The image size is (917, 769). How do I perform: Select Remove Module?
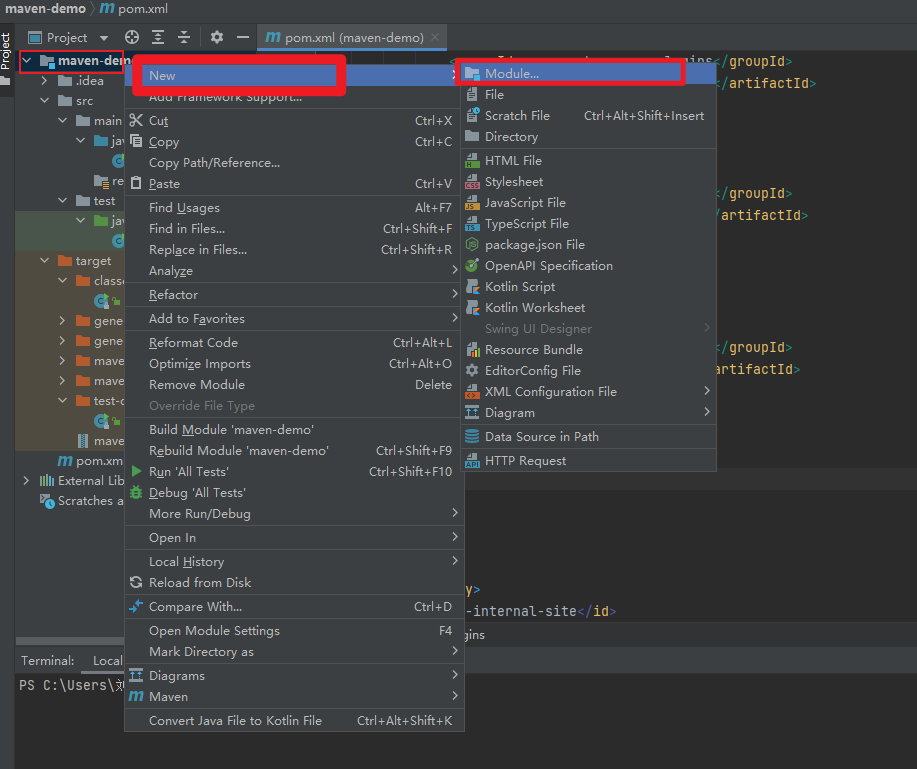[x=295, y=385]
